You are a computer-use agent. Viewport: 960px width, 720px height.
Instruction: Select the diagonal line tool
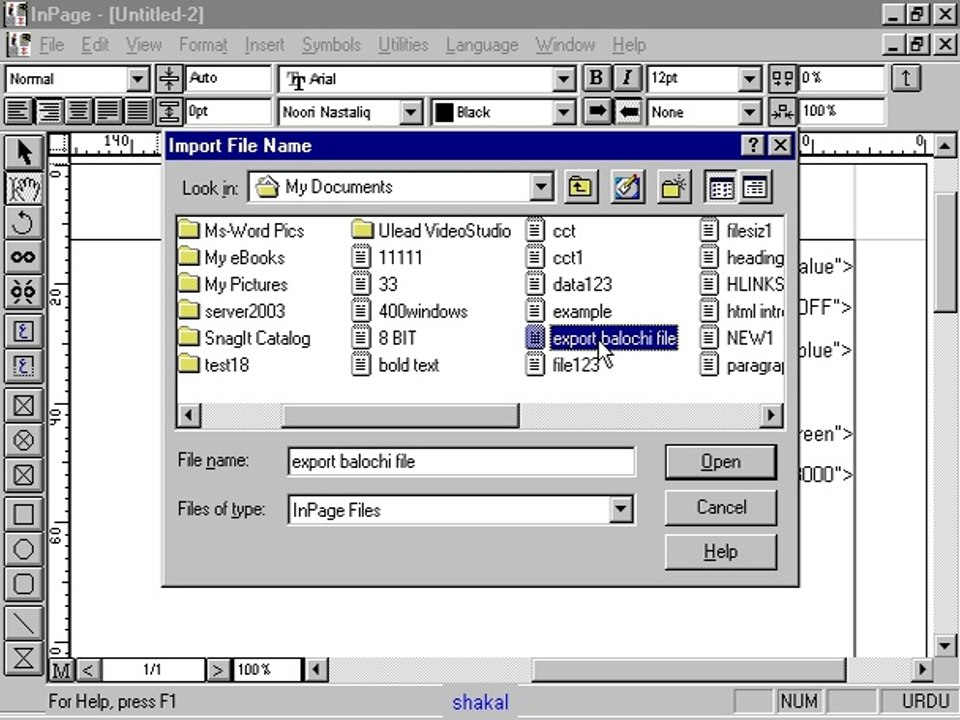coord(23,623)
